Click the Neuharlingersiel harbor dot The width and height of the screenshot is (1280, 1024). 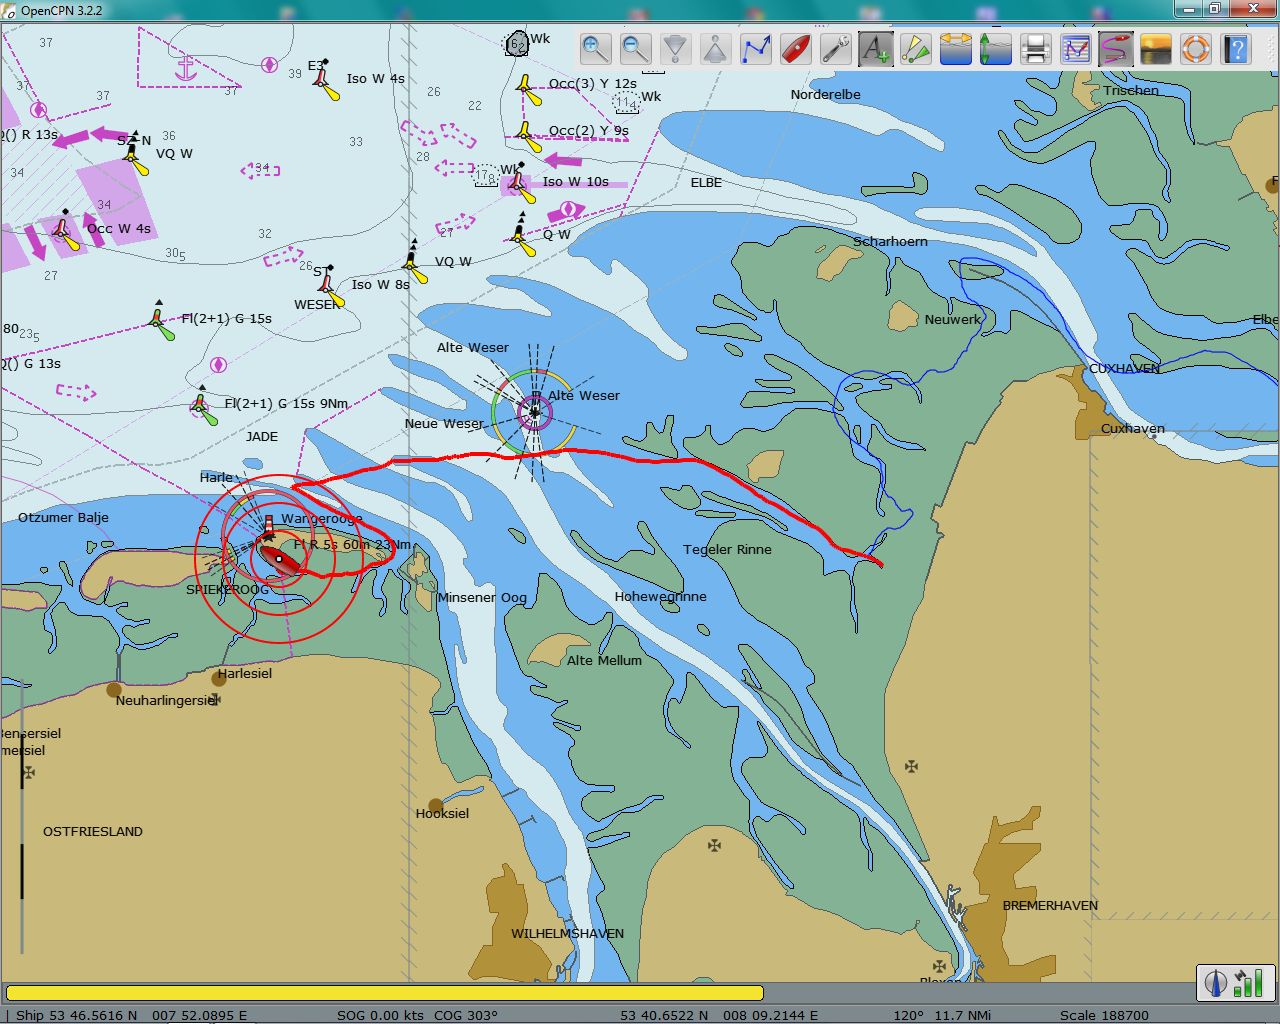[x=114, y=689]
